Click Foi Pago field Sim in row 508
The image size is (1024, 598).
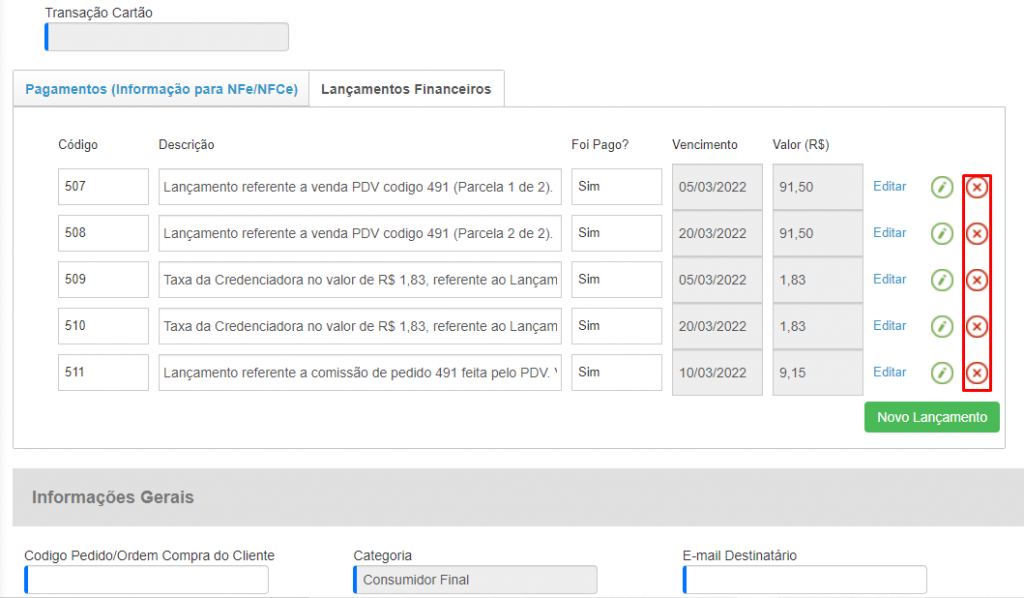click(x=616, y=233)
